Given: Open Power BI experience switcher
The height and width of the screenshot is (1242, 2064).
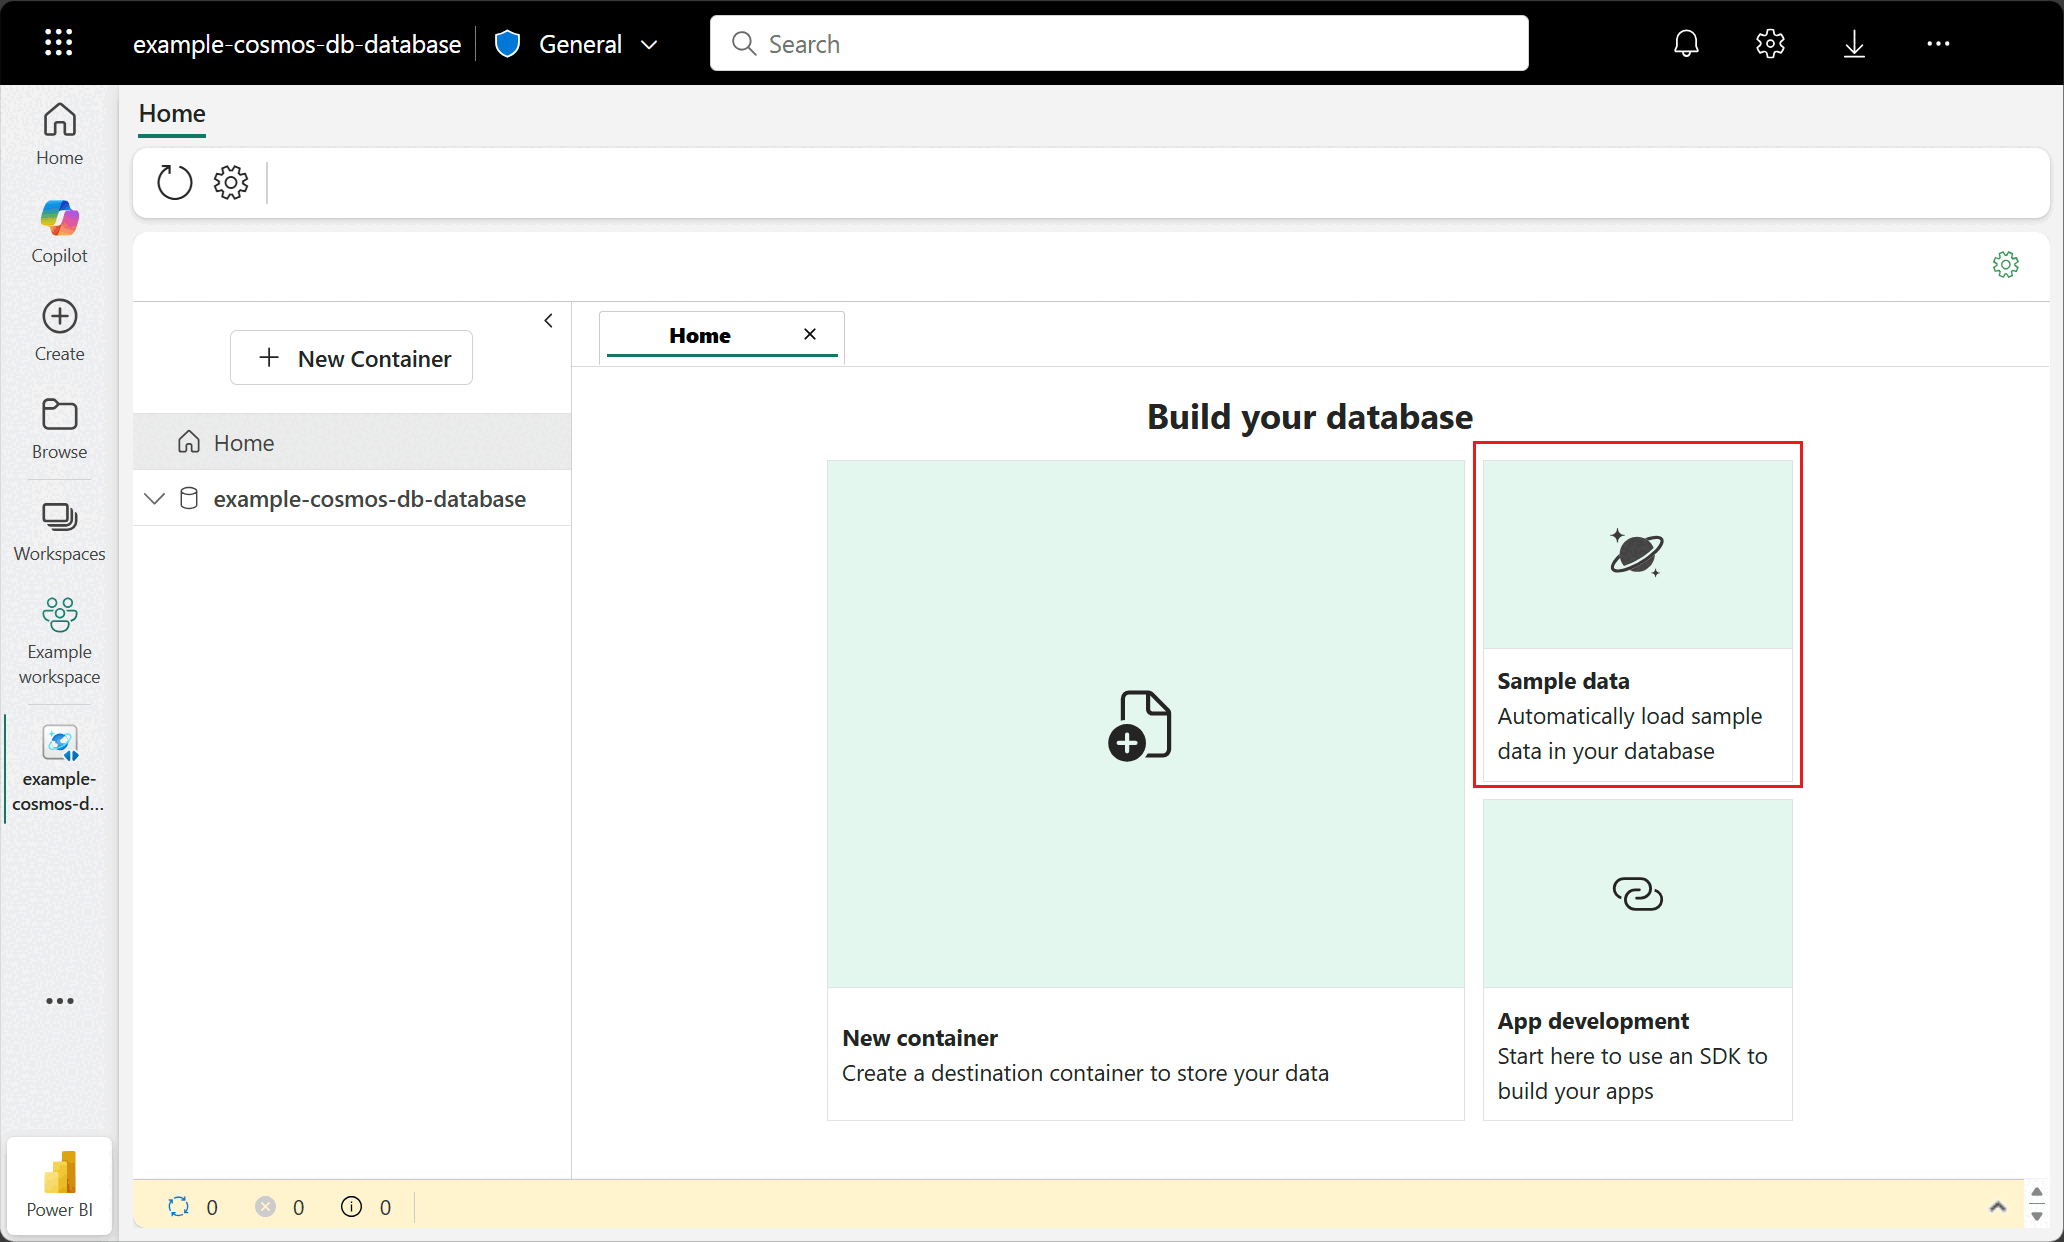Looking at the screenshot, I should pos(59,1185).
